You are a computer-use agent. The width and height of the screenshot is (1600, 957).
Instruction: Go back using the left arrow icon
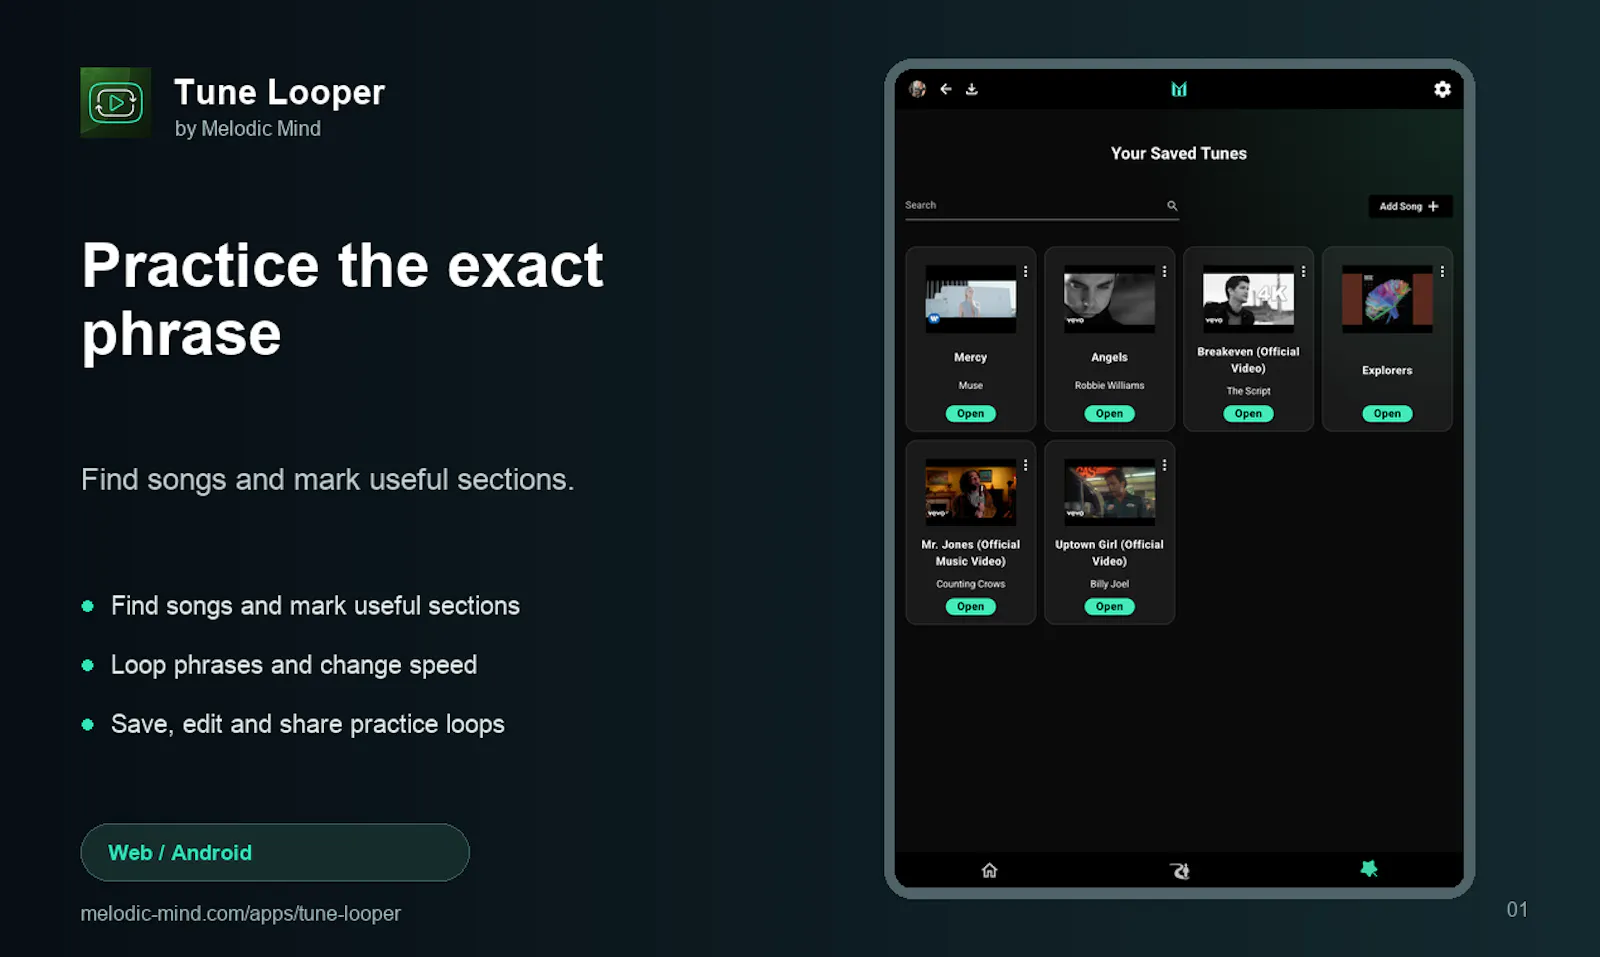[946, 89]
